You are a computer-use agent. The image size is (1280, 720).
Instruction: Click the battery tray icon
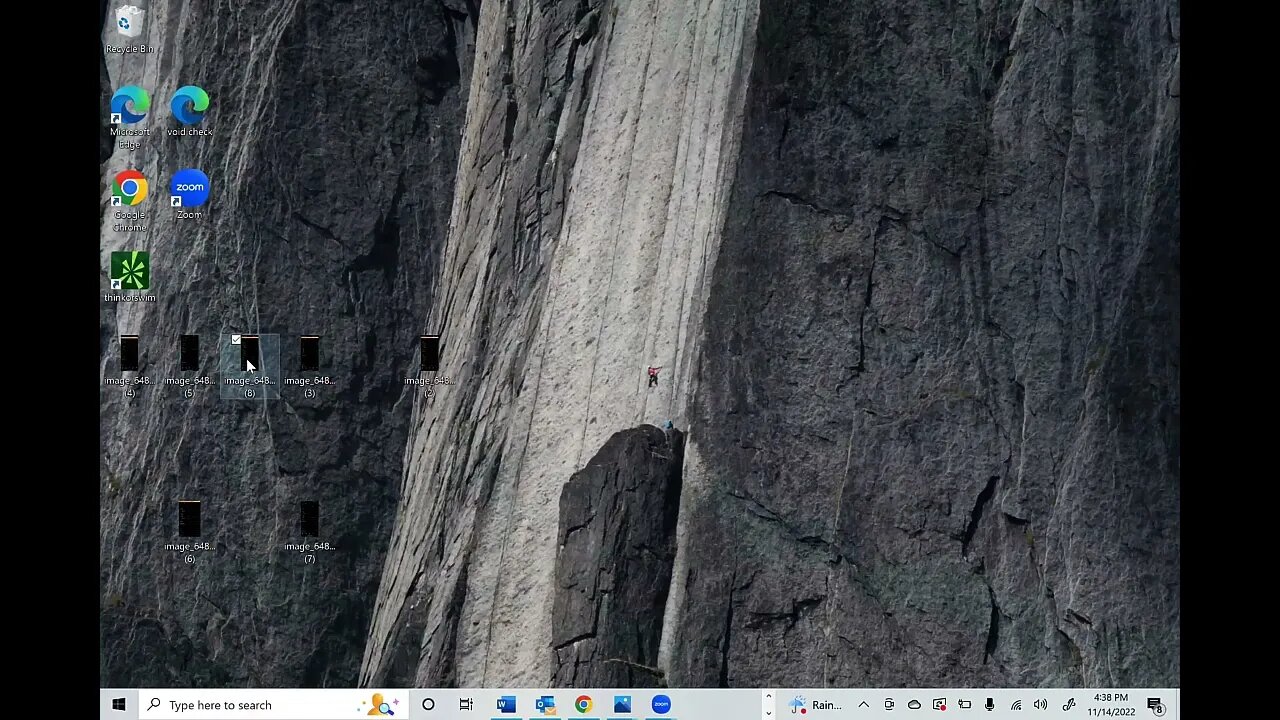(965, 705)
